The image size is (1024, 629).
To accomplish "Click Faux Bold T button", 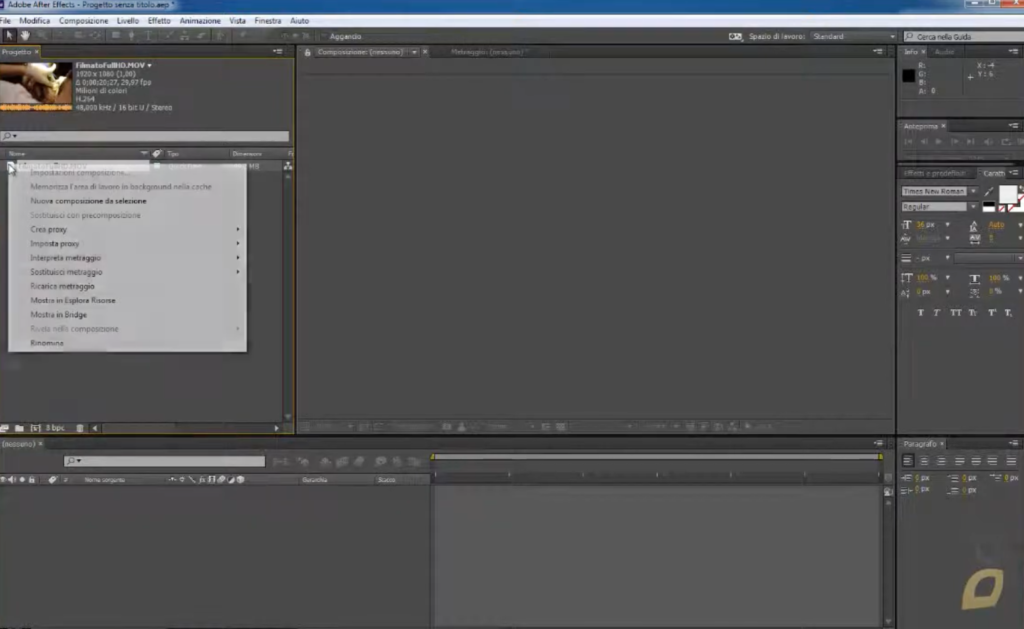I will click(921, 313).
